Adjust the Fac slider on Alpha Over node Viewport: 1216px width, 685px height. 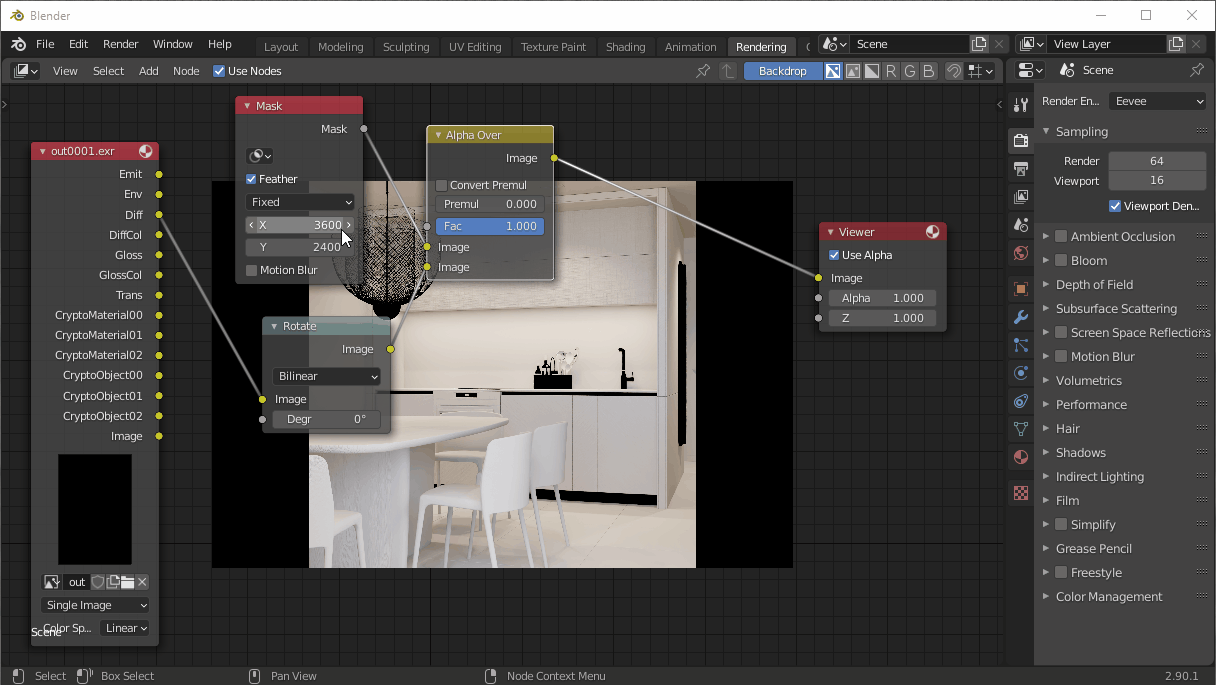pyautogui.click(x=489, y=226)
